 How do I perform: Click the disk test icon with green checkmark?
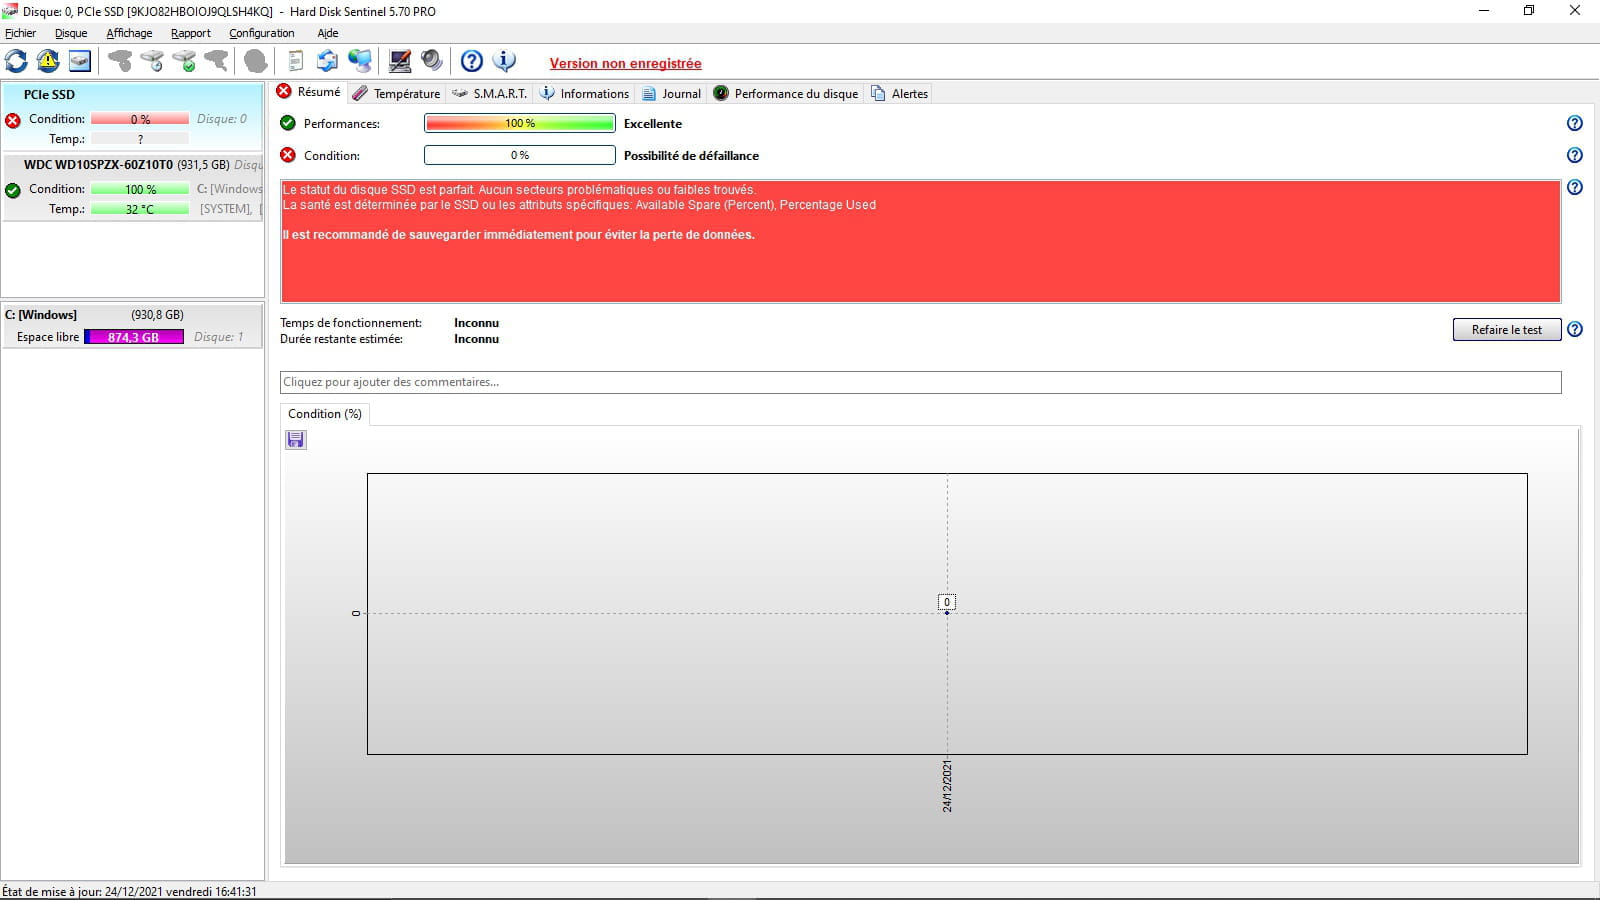[x=184, y=61]
